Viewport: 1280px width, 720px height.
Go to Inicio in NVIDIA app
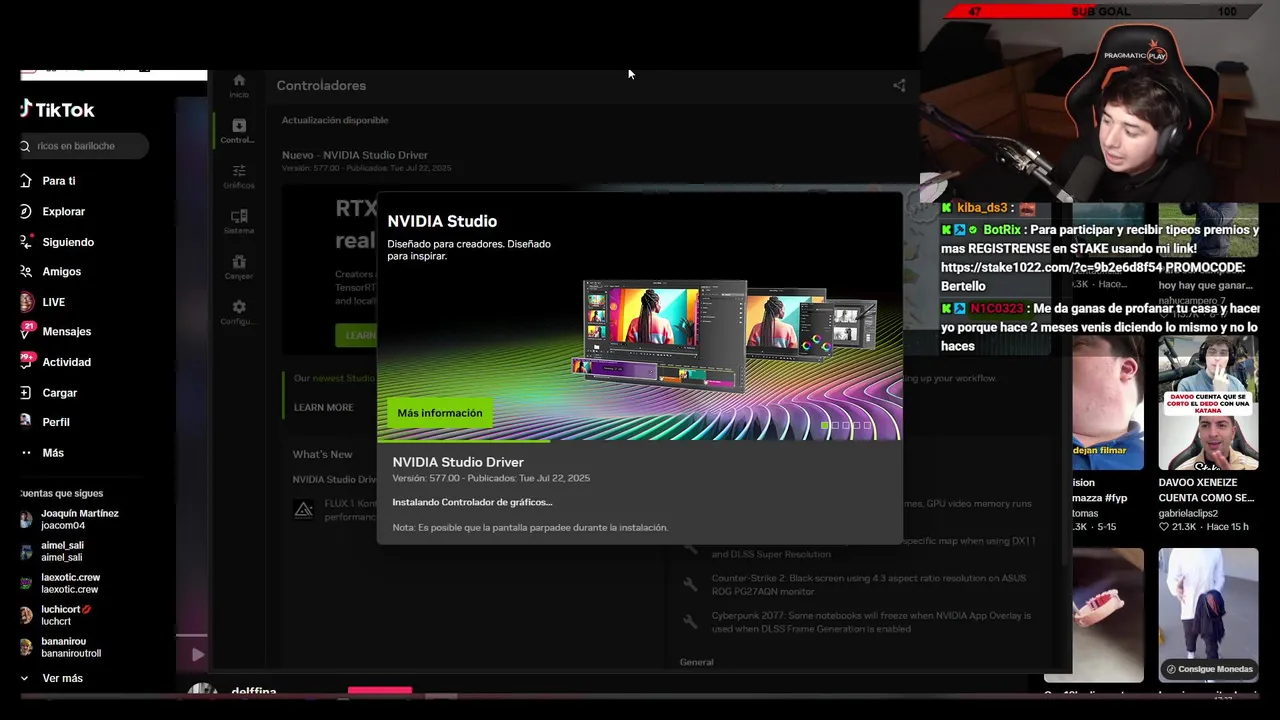pos(239,86)
